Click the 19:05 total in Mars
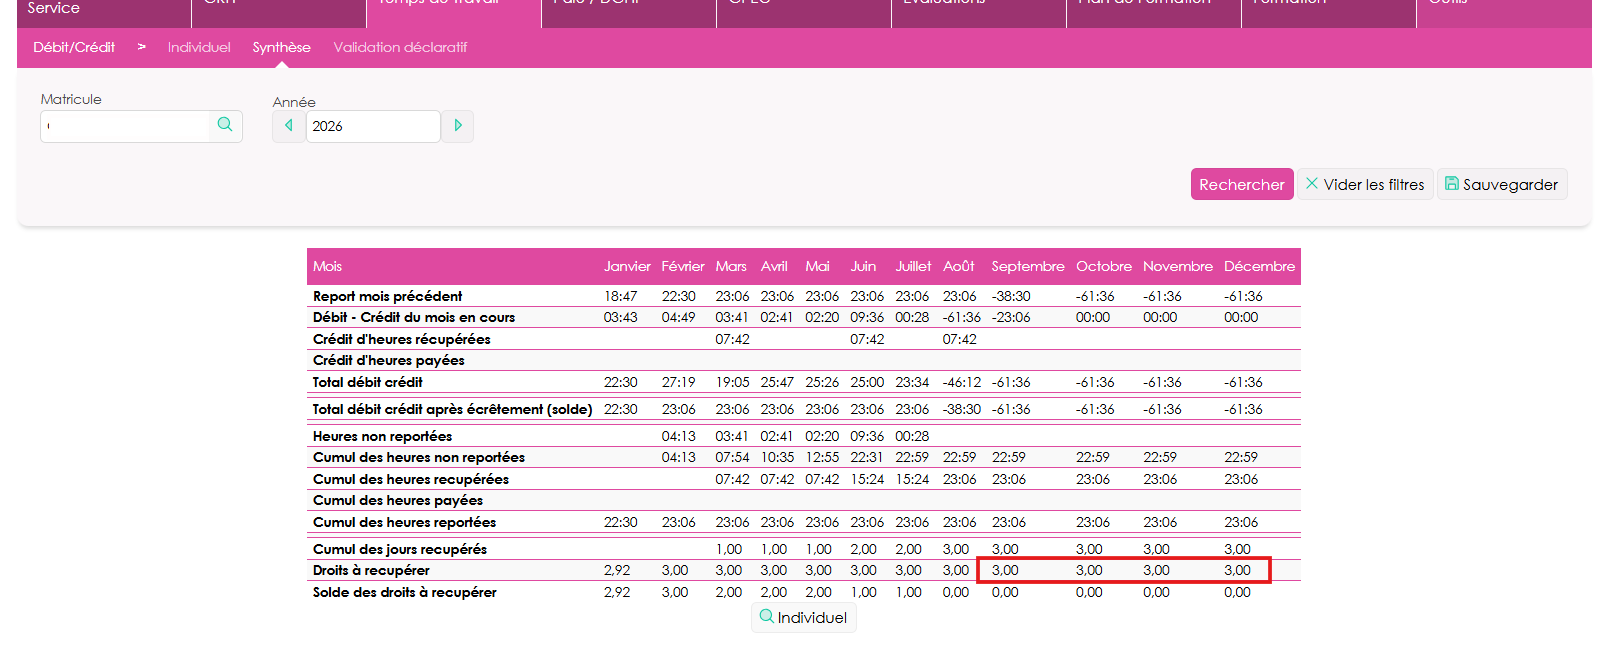 [x=732, y=382]
